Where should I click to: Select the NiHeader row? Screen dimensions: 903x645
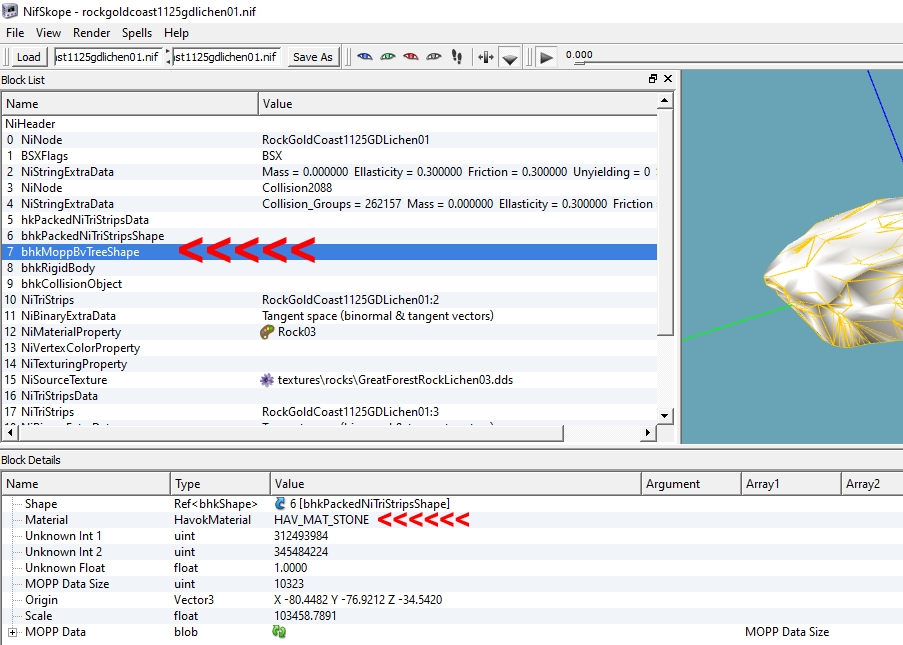pos(328,124)
